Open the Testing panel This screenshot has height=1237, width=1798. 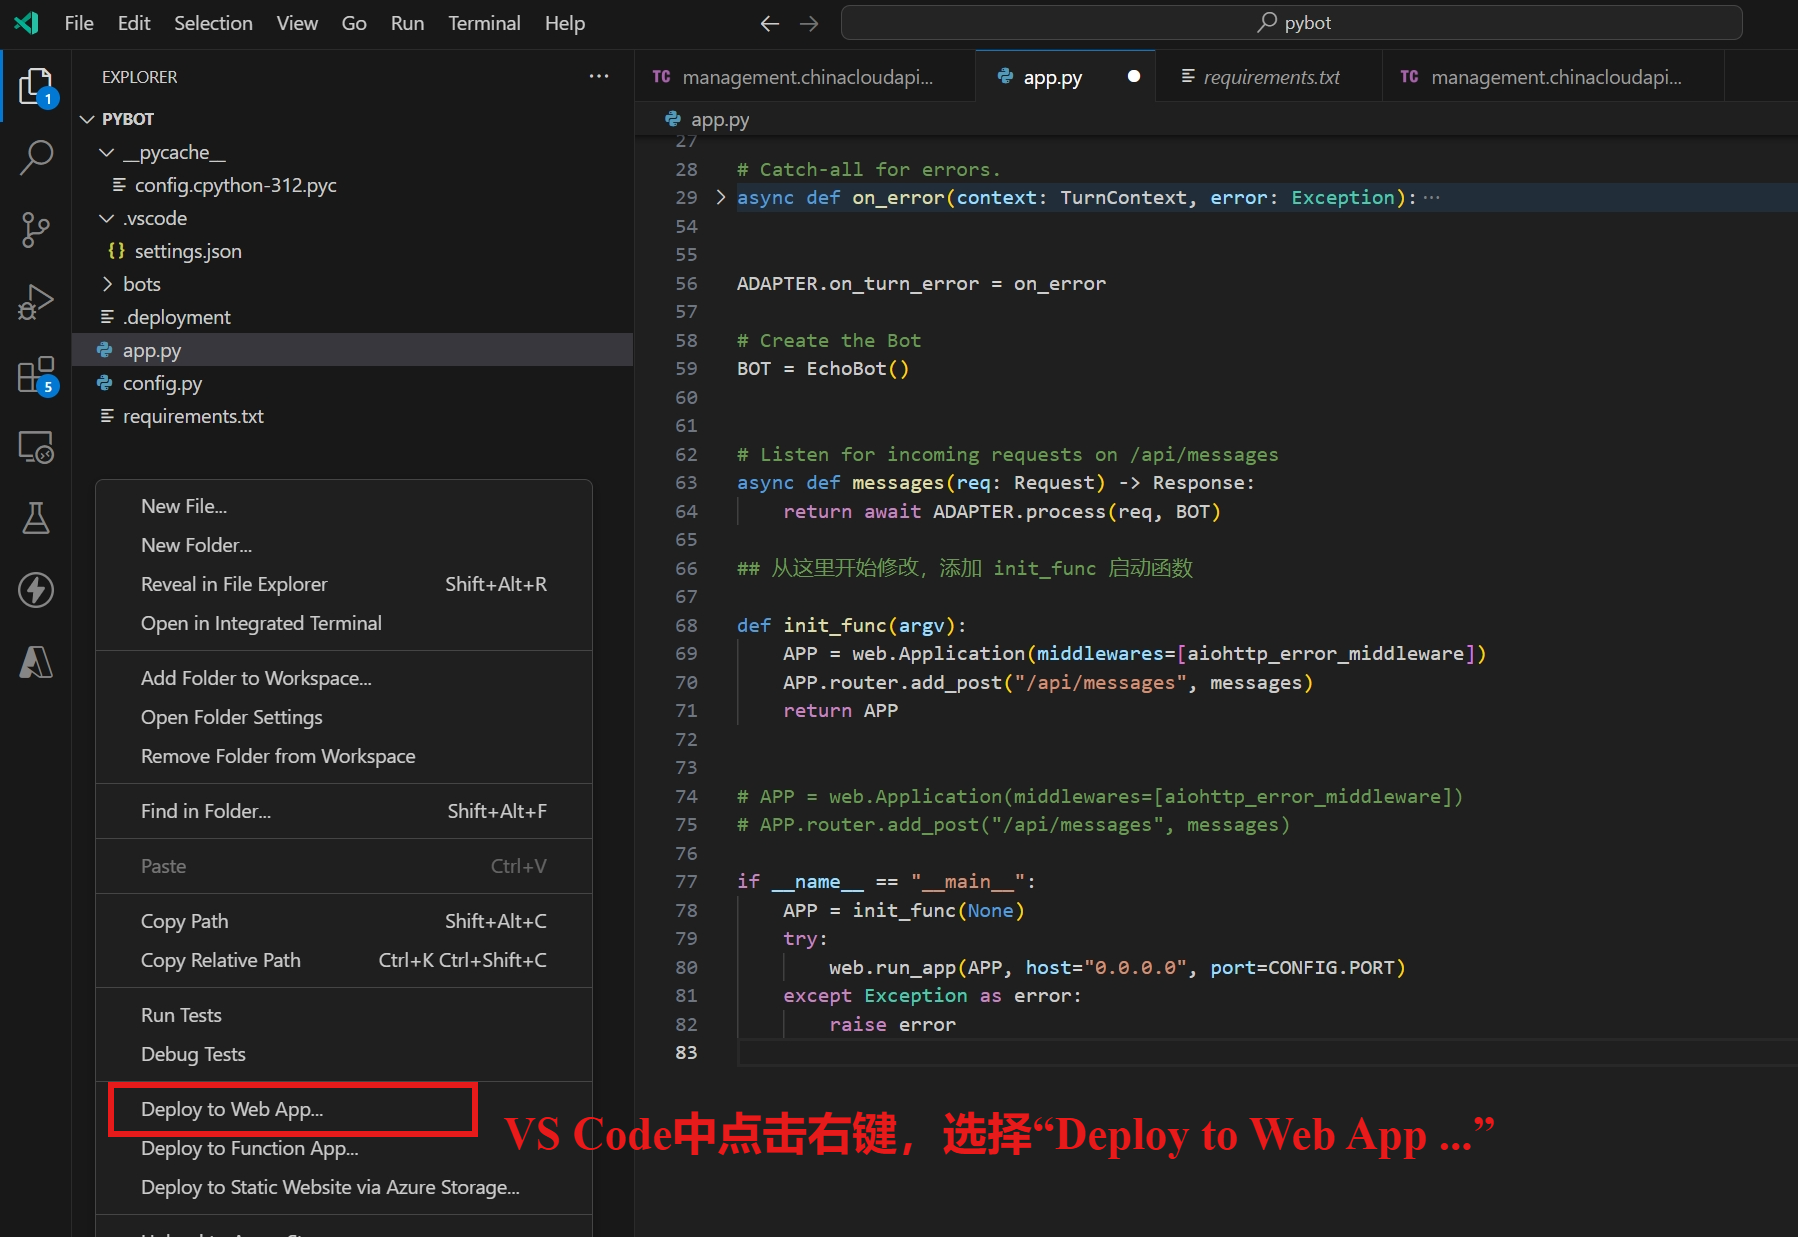click(37, 518)
